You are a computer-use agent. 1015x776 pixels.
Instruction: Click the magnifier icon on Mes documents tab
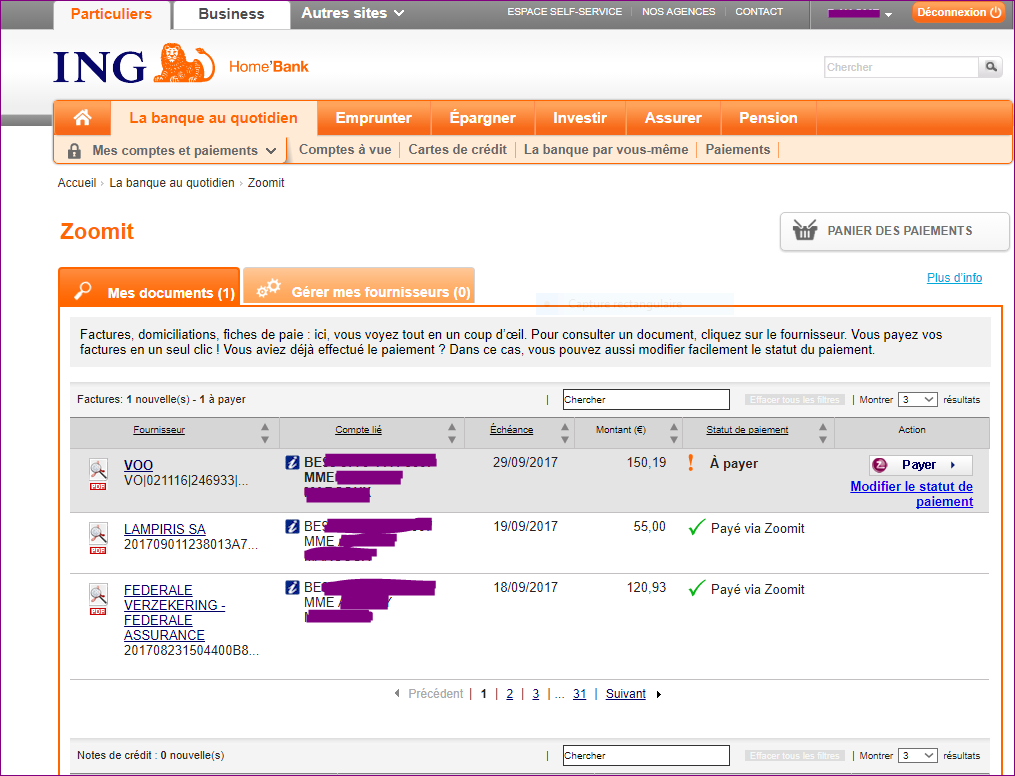(x=83, y=291)
